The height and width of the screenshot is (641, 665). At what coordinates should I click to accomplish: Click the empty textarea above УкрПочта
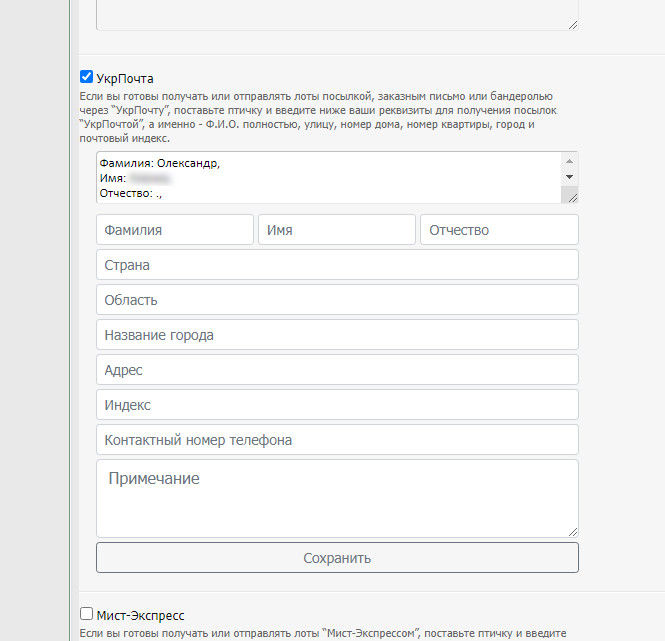point(337,14)
